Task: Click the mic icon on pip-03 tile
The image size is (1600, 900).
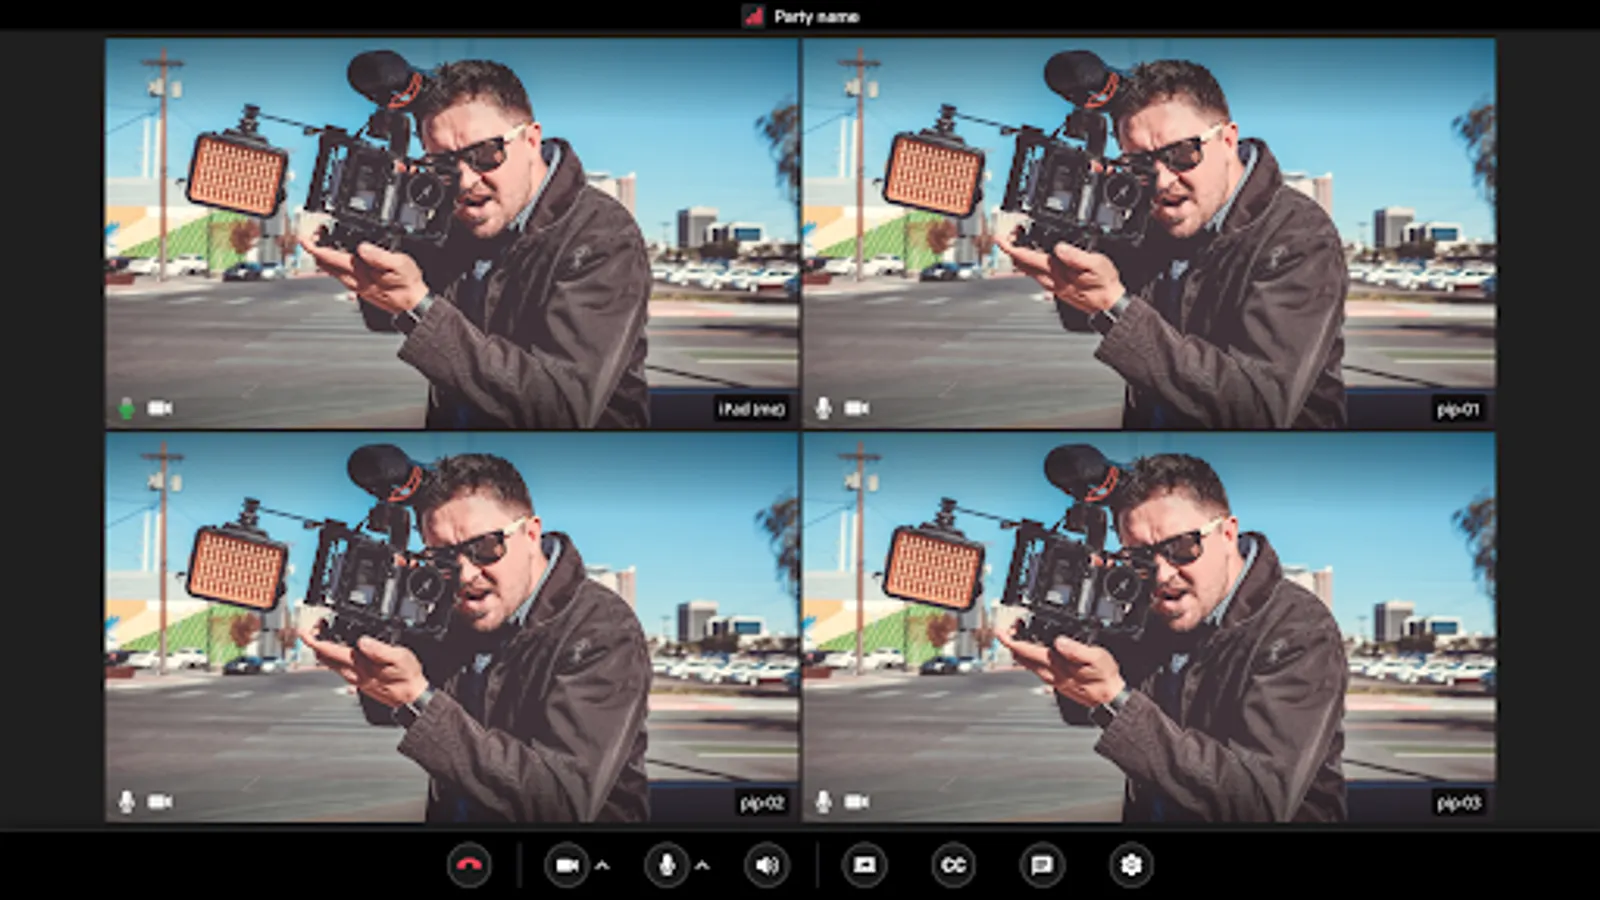Action: click(x=823, y=802)
